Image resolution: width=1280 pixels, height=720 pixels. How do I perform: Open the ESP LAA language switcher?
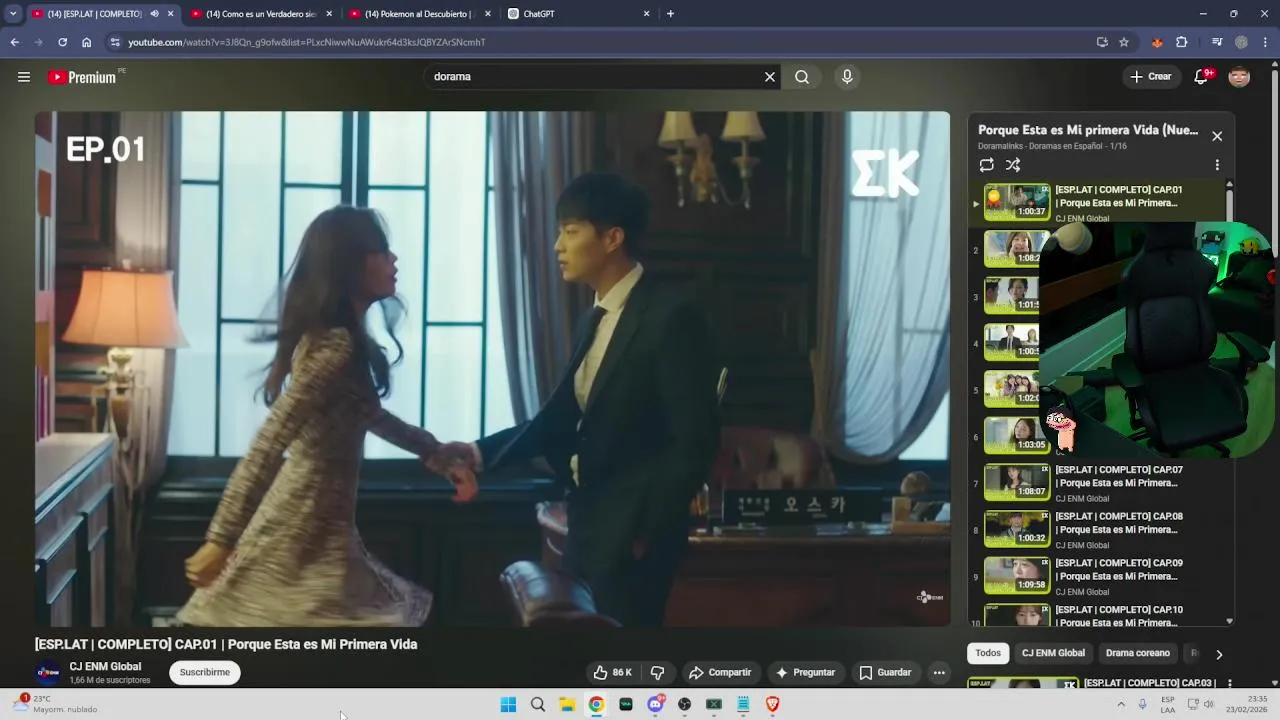(x=1168, y=705)
